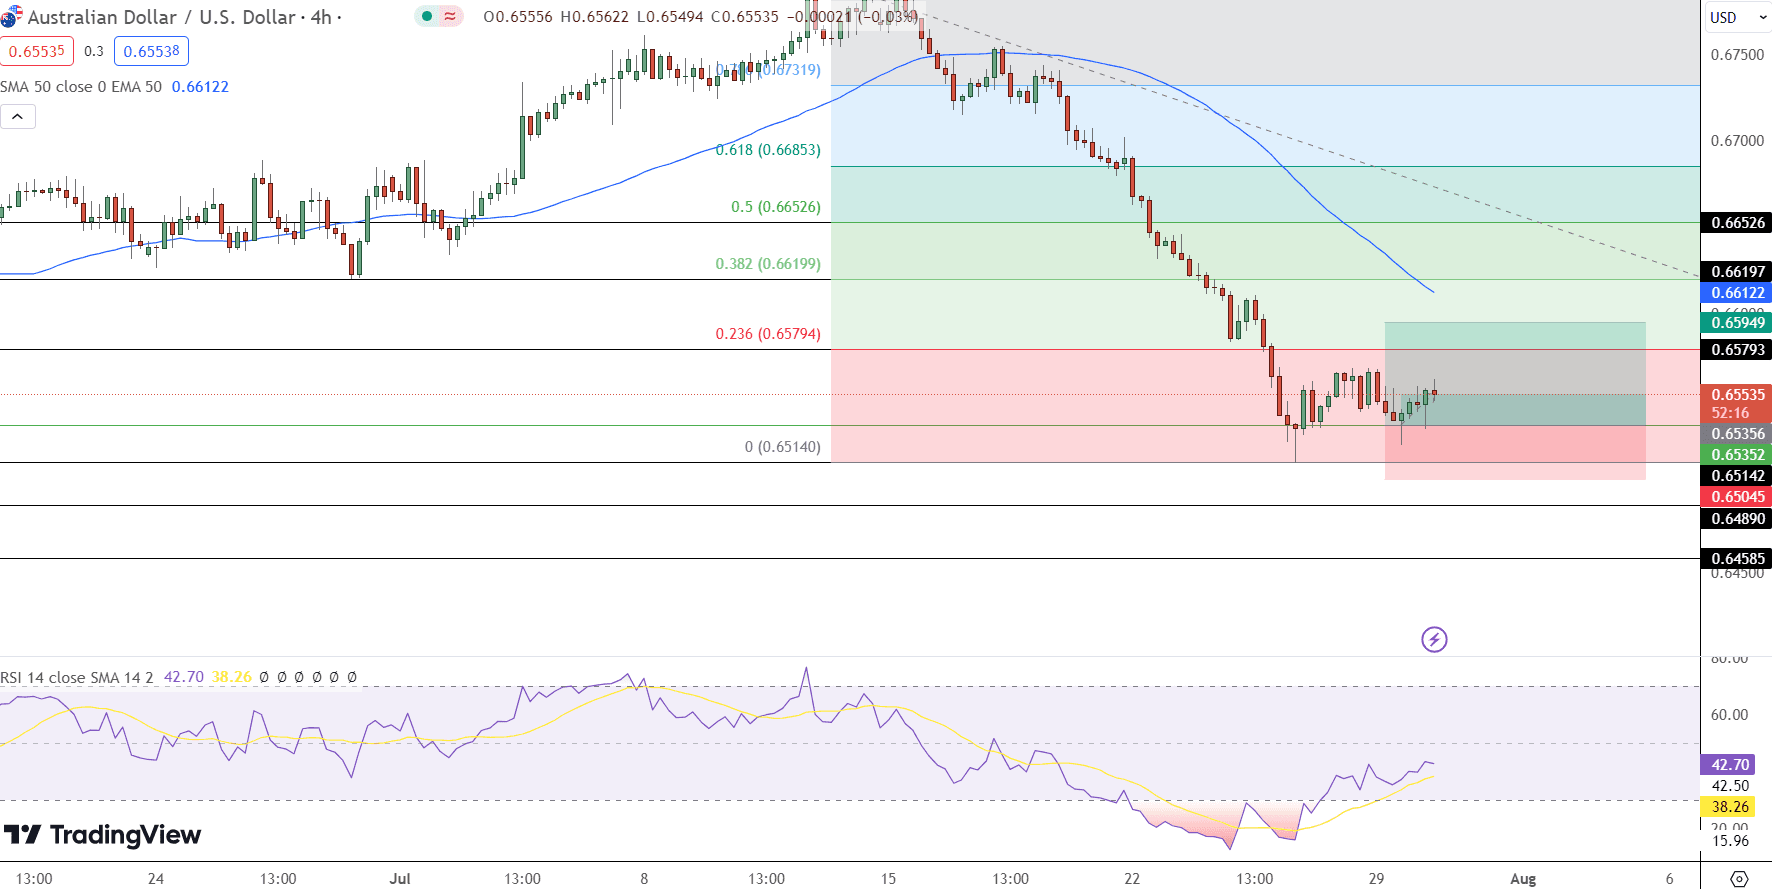The width and height of the screenshot is (1772, 889).
Task: Click the 60.00 RSI axis value
Action: tap(1730, 715)
